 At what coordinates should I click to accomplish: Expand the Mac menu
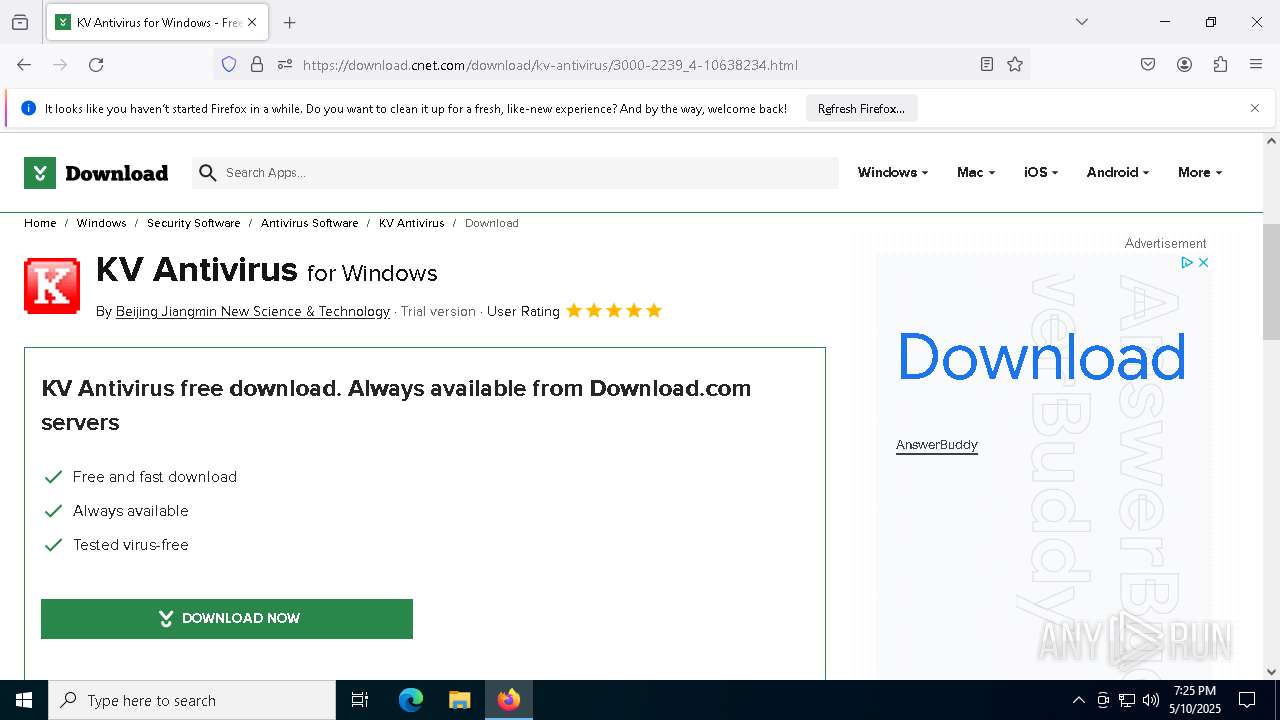point(975,172)
